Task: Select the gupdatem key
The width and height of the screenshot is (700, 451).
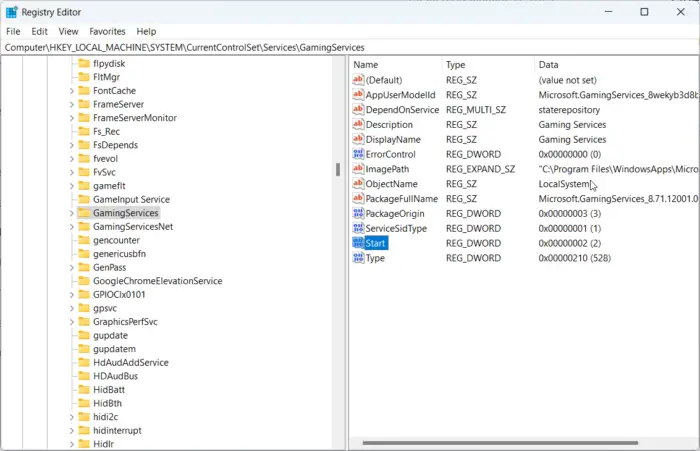Action: tap(114, 349)
